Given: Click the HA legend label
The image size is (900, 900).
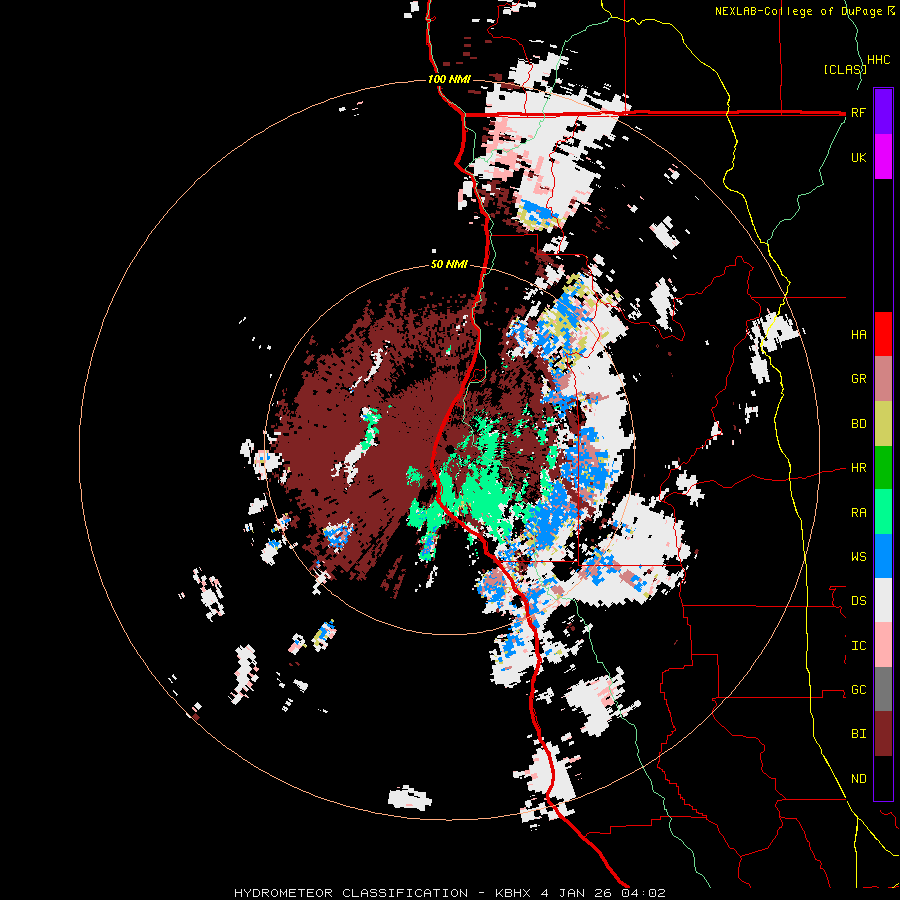Looking at the screenshot, I should (858, 335).
